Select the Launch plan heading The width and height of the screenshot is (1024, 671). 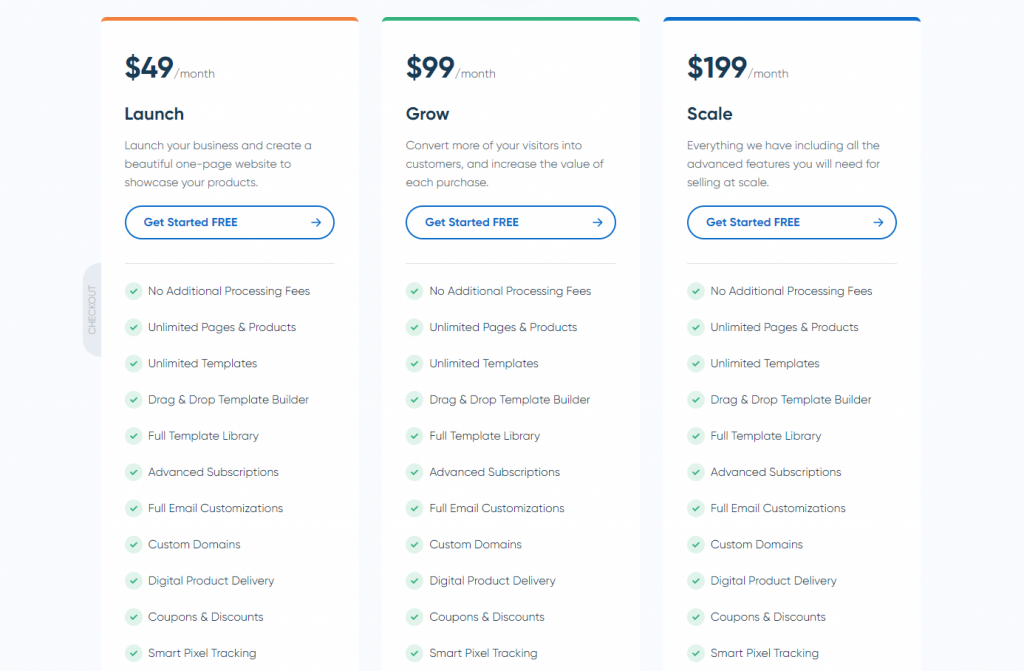pyautogui.click(x=154, y=114)
